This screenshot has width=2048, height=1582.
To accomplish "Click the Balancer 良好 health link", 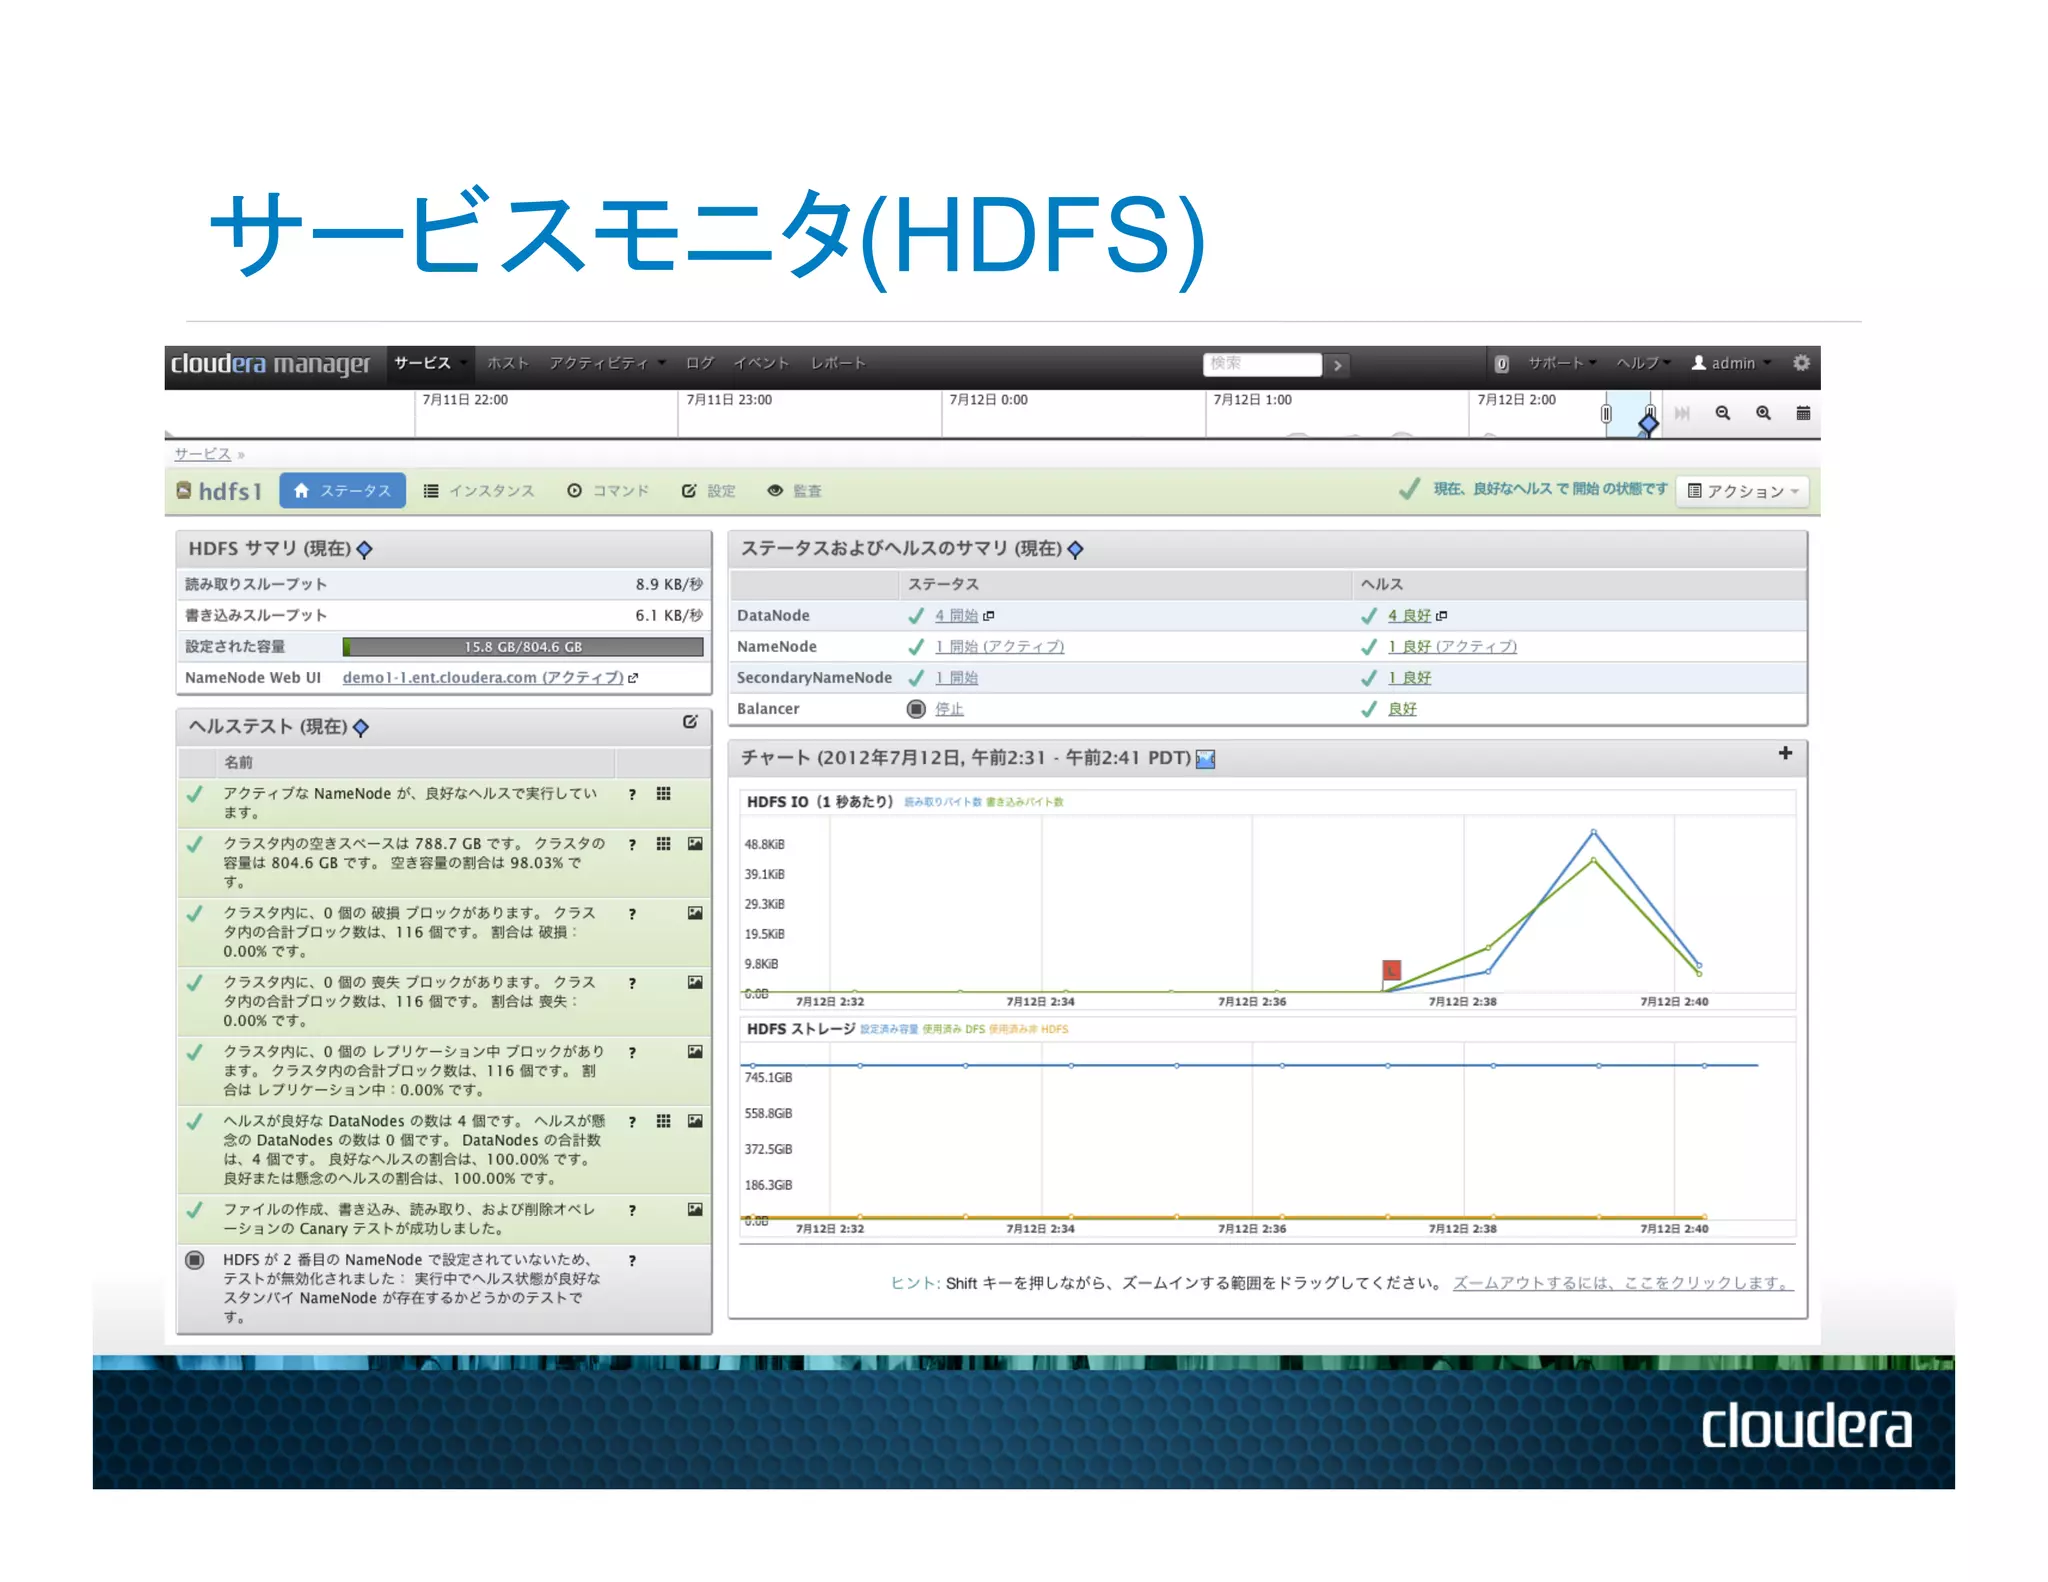I will pos(1402,709).
